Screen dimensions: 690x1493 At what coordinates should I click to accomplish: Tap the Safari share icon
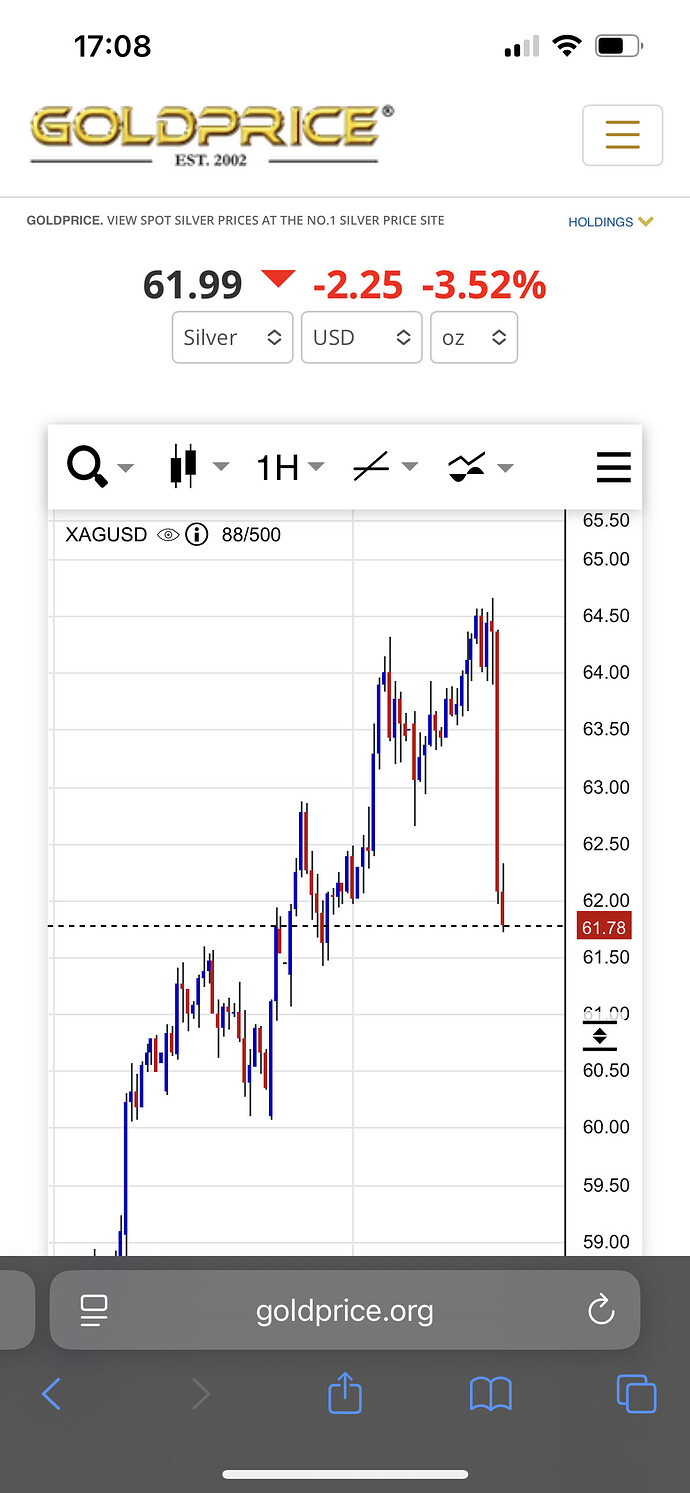pos(345,1394)
